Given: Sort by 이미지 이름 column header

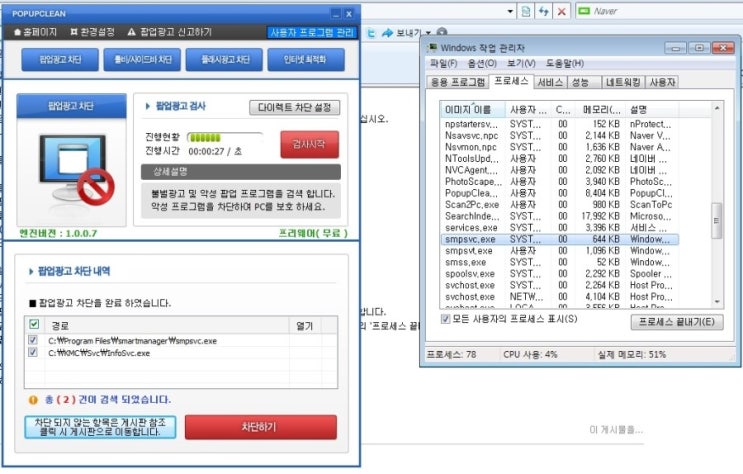Looking at the screenshot, I should click(472, 109).
